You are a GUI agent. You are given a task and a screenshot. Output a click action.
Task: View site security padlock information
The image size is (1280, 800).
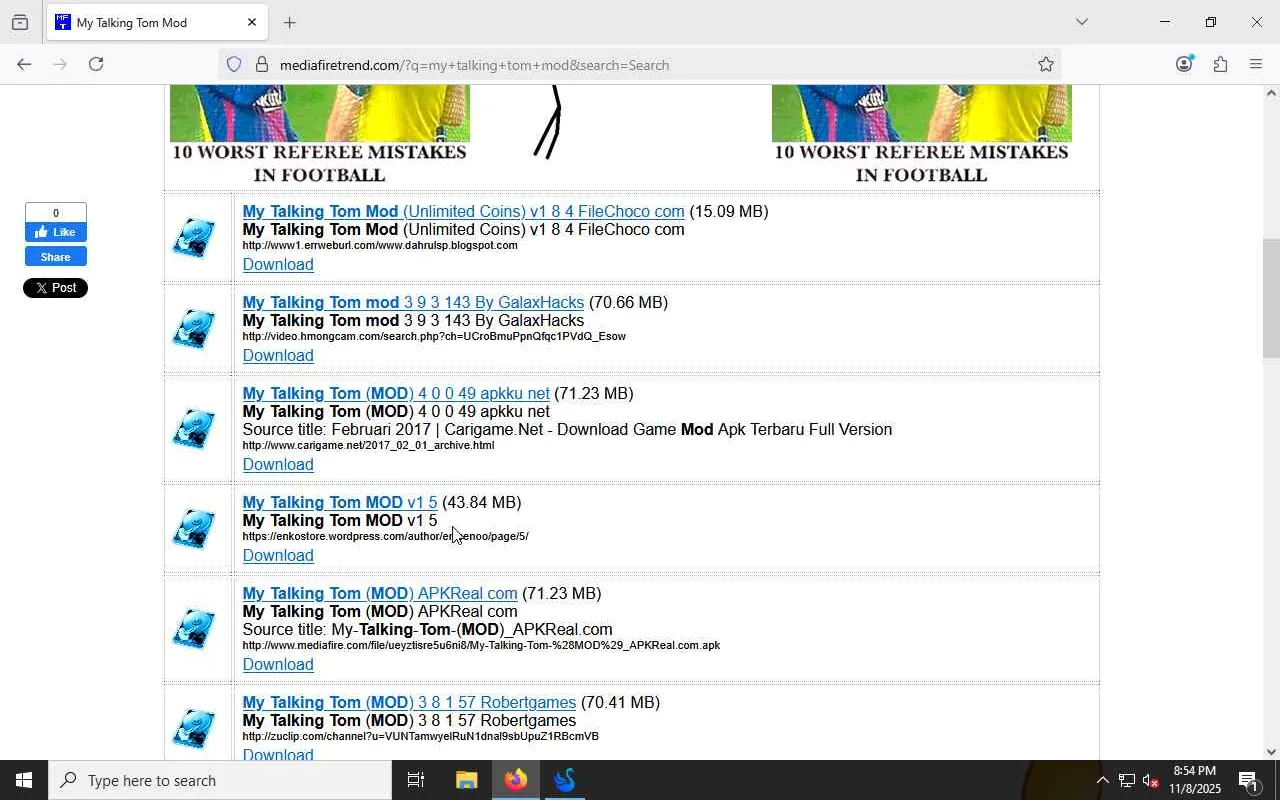coord(262,65)
